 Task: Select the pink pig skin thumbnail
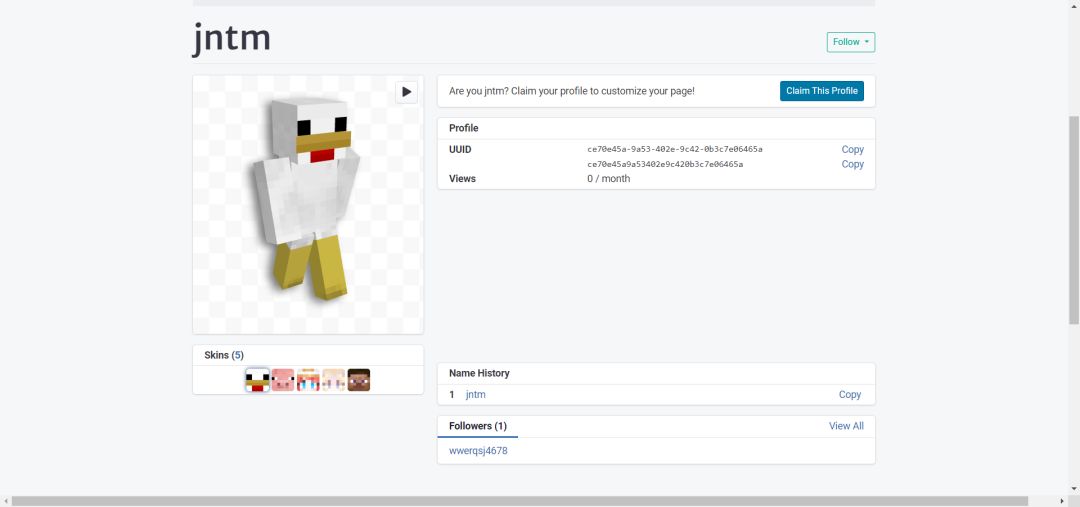click(x=282, y=380)
